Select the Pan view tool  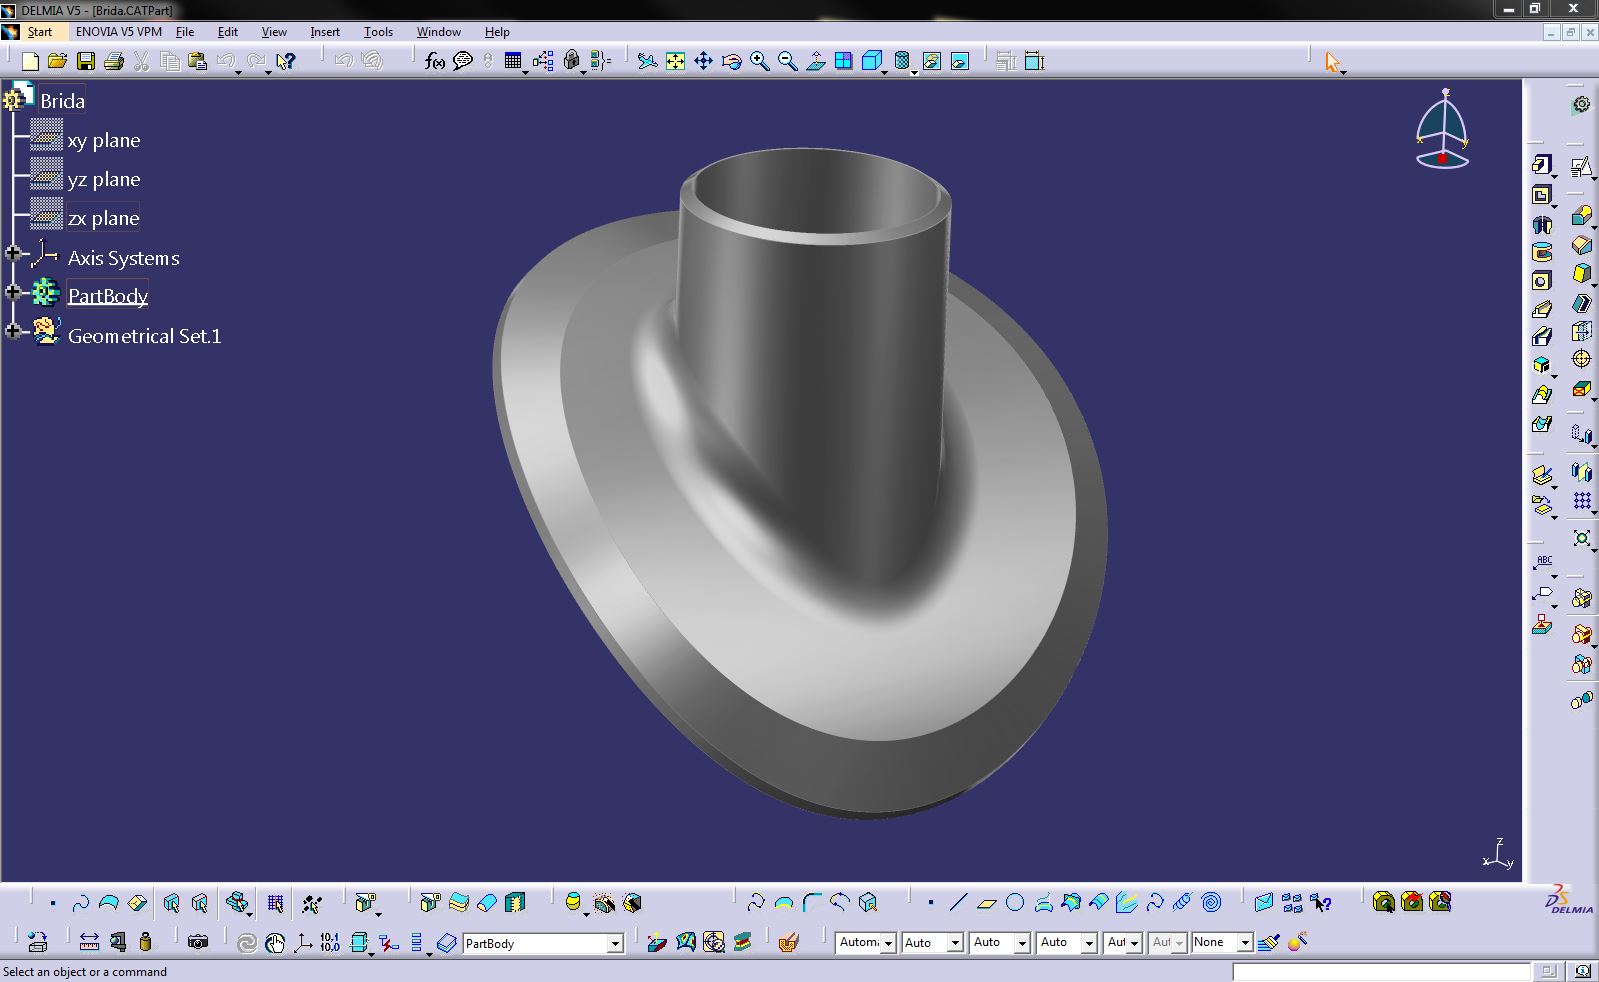click(x=703, y=61)
